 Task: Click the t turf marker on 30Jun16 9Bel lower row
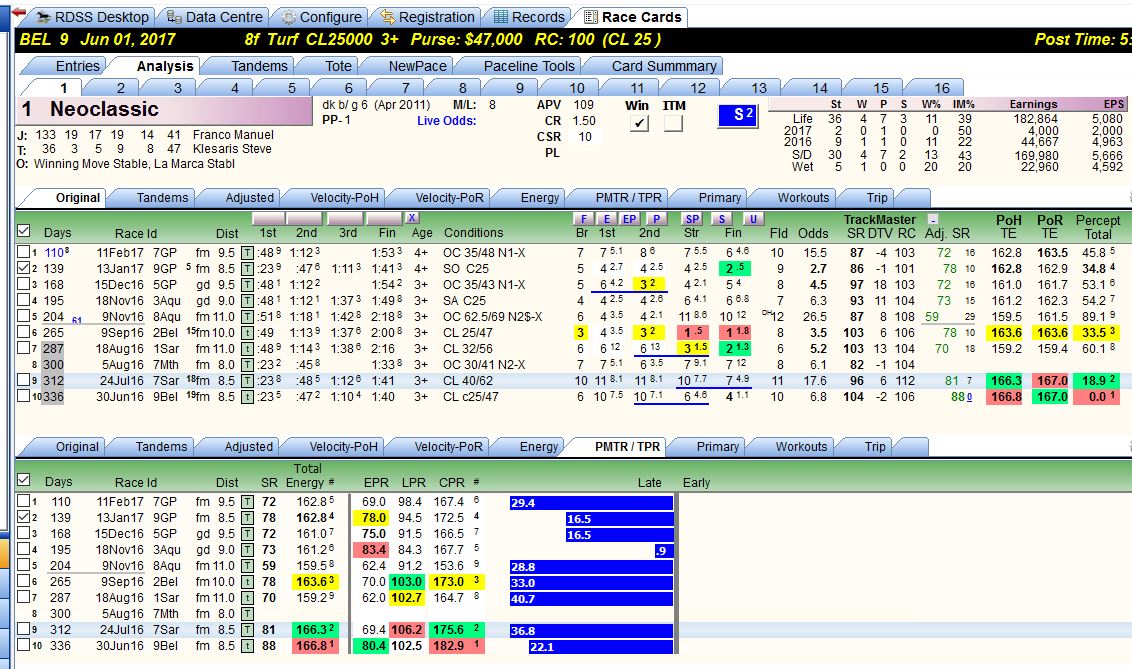(x=247, y=646)
